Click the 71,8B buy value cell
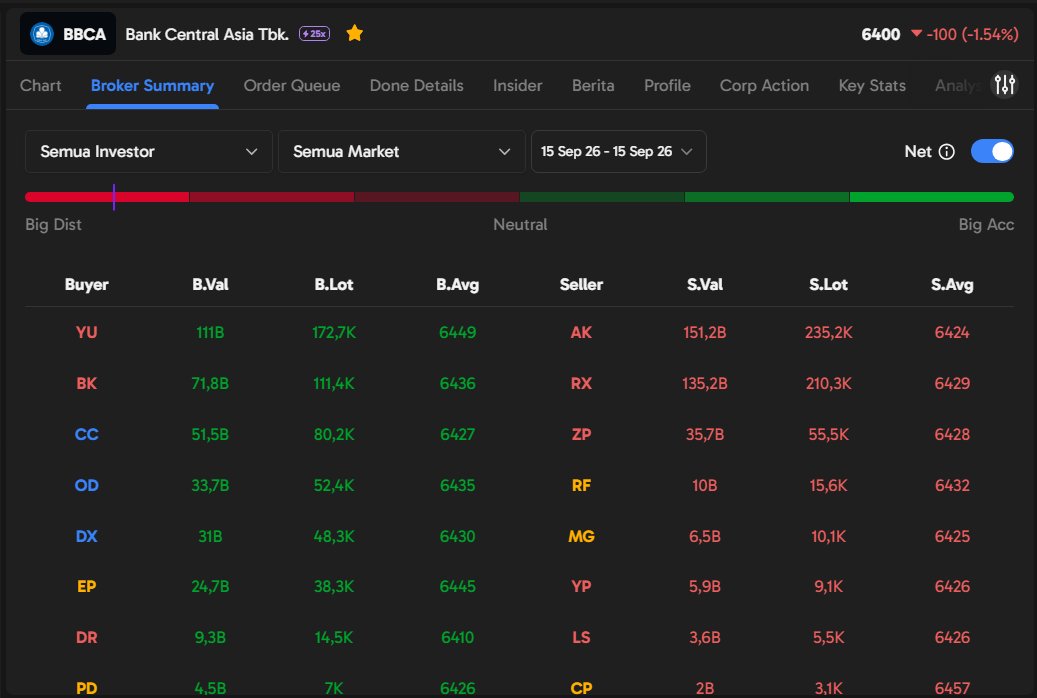The image size is (1037, 698). tap(210, 383)
